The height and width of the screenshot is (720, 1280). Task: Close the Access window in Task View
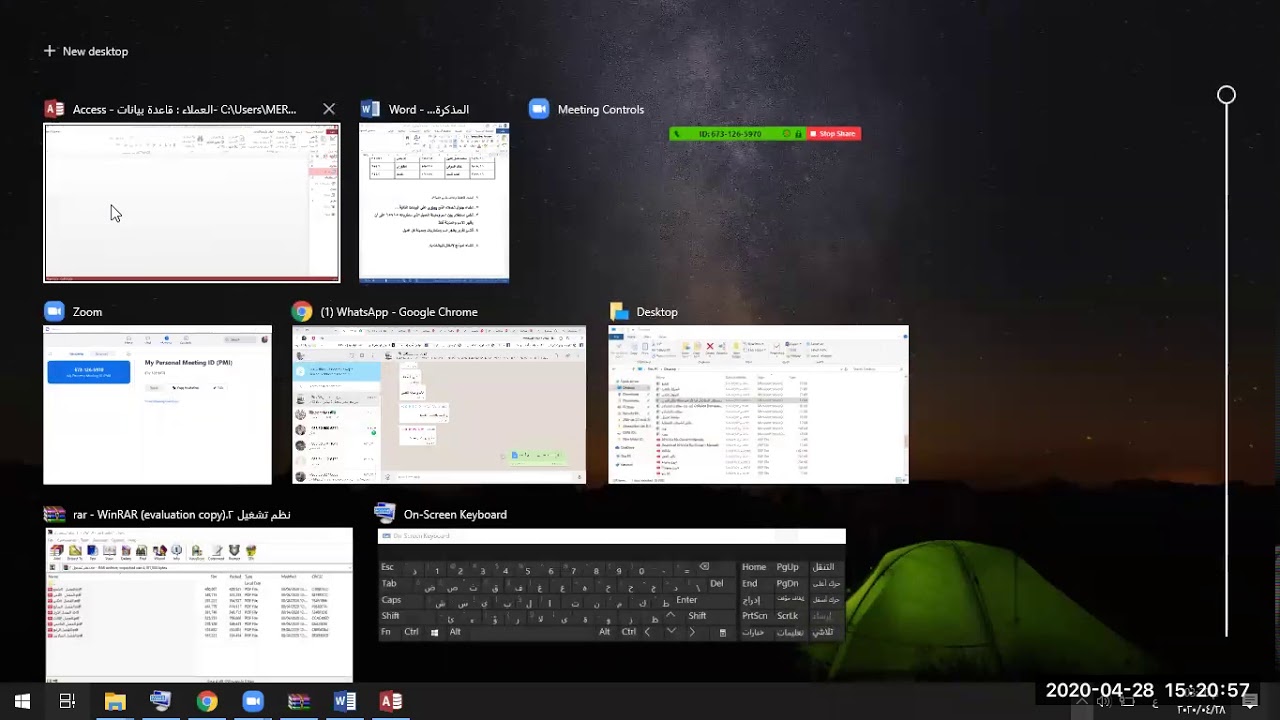tap(329, 109)
